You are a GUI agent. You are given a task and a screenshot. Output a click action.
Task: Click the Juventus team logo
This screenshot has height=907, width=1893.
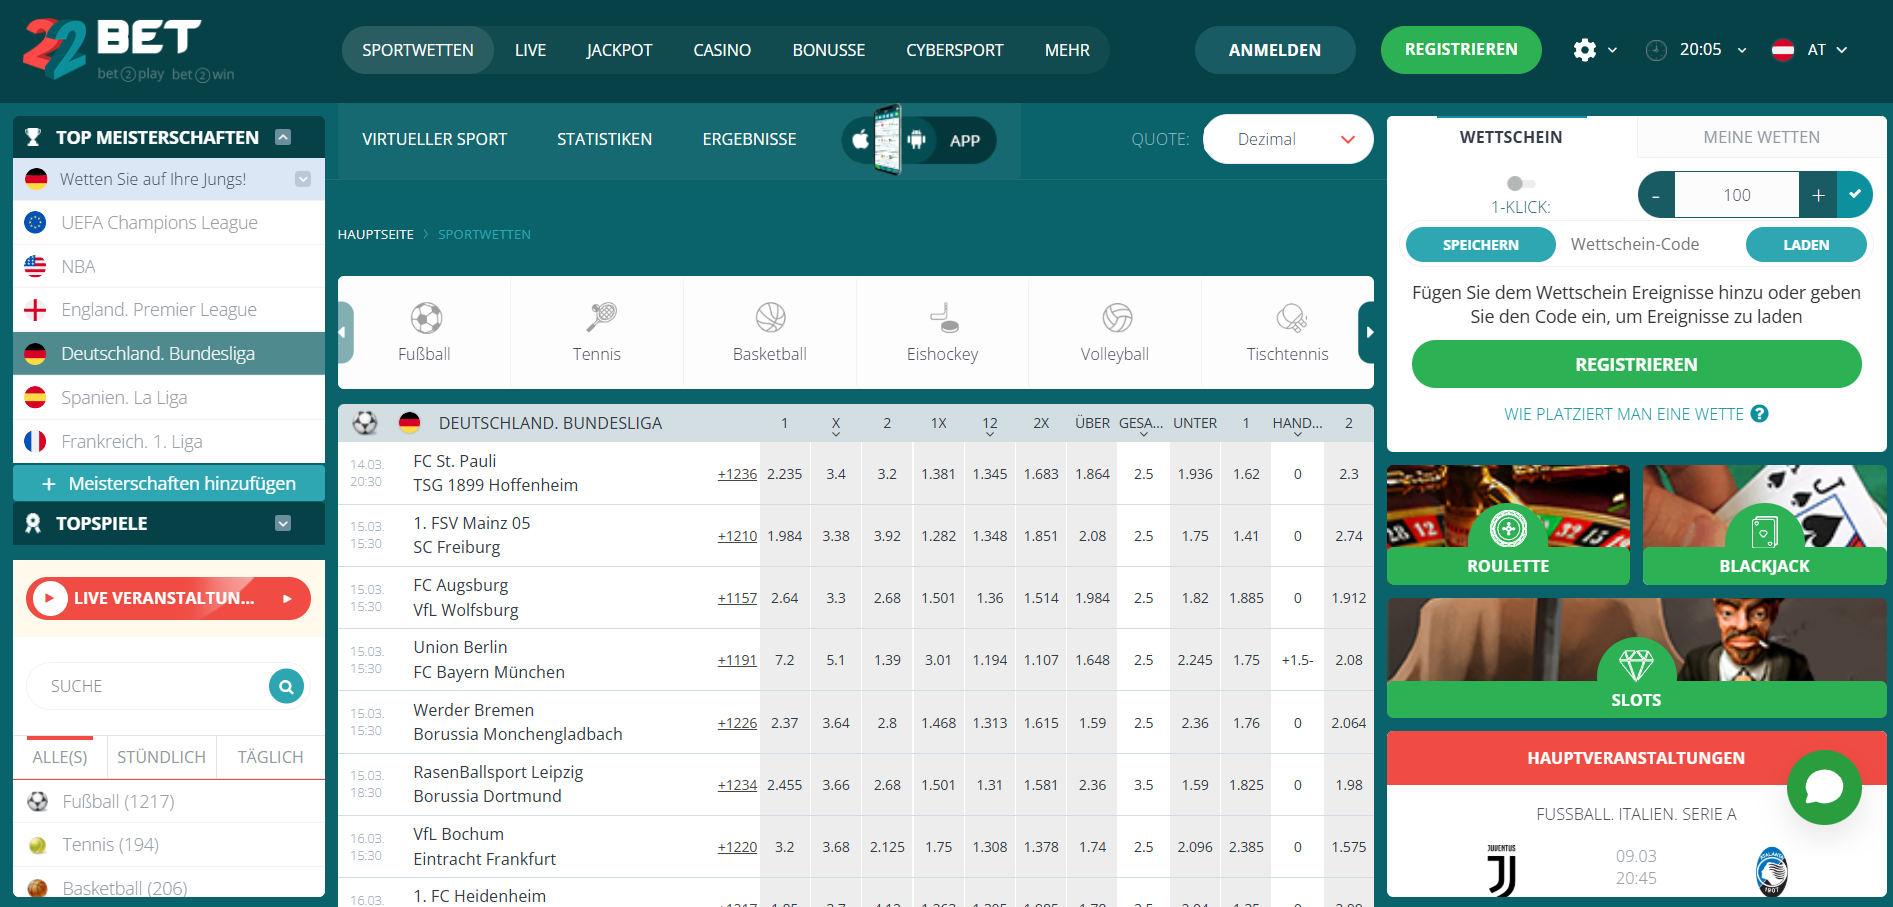coord(1502,870)
